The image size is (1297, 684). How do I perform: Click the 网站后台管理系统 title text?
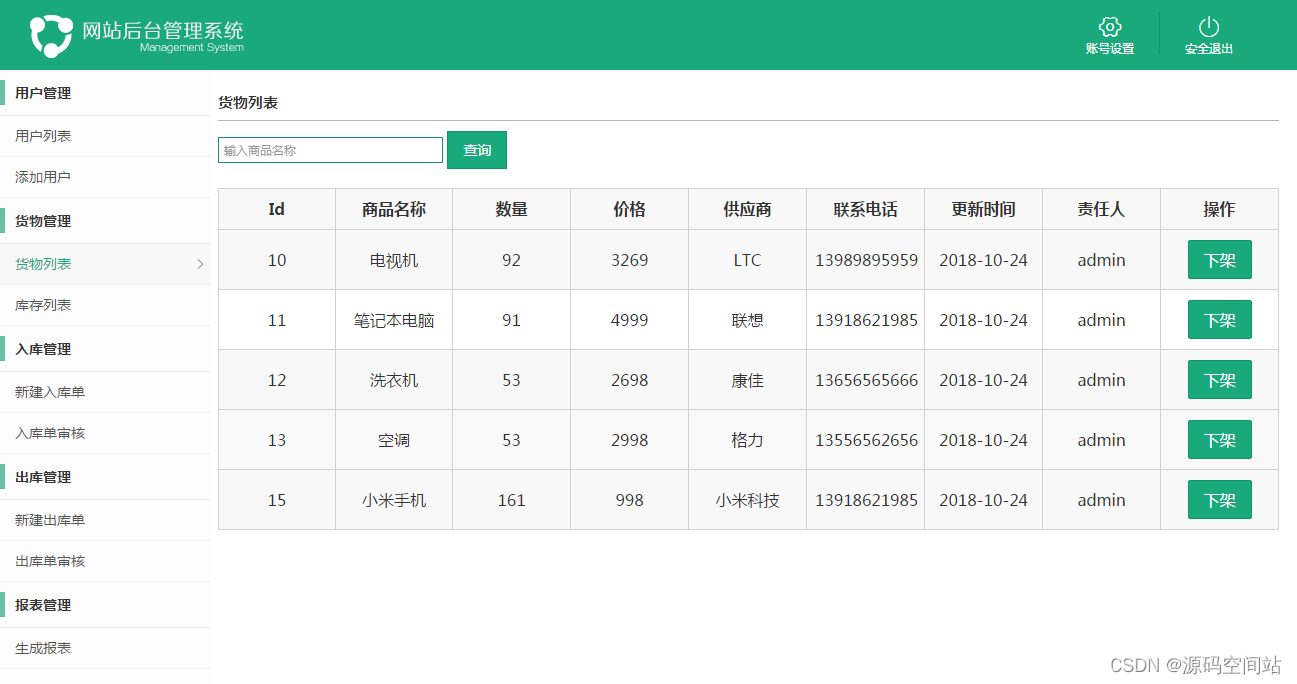pyautogui.click(x=163, y=31)
